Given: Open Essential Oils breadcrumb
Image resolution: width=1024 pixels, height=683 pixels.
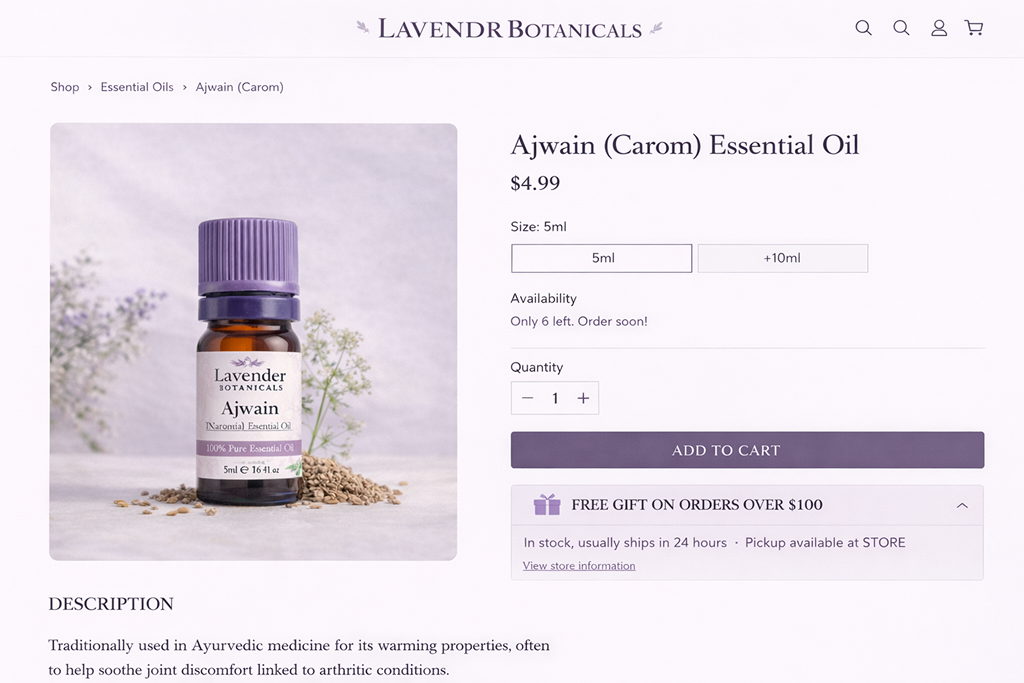Looking at the screenshot, I should tap(137, 87).
